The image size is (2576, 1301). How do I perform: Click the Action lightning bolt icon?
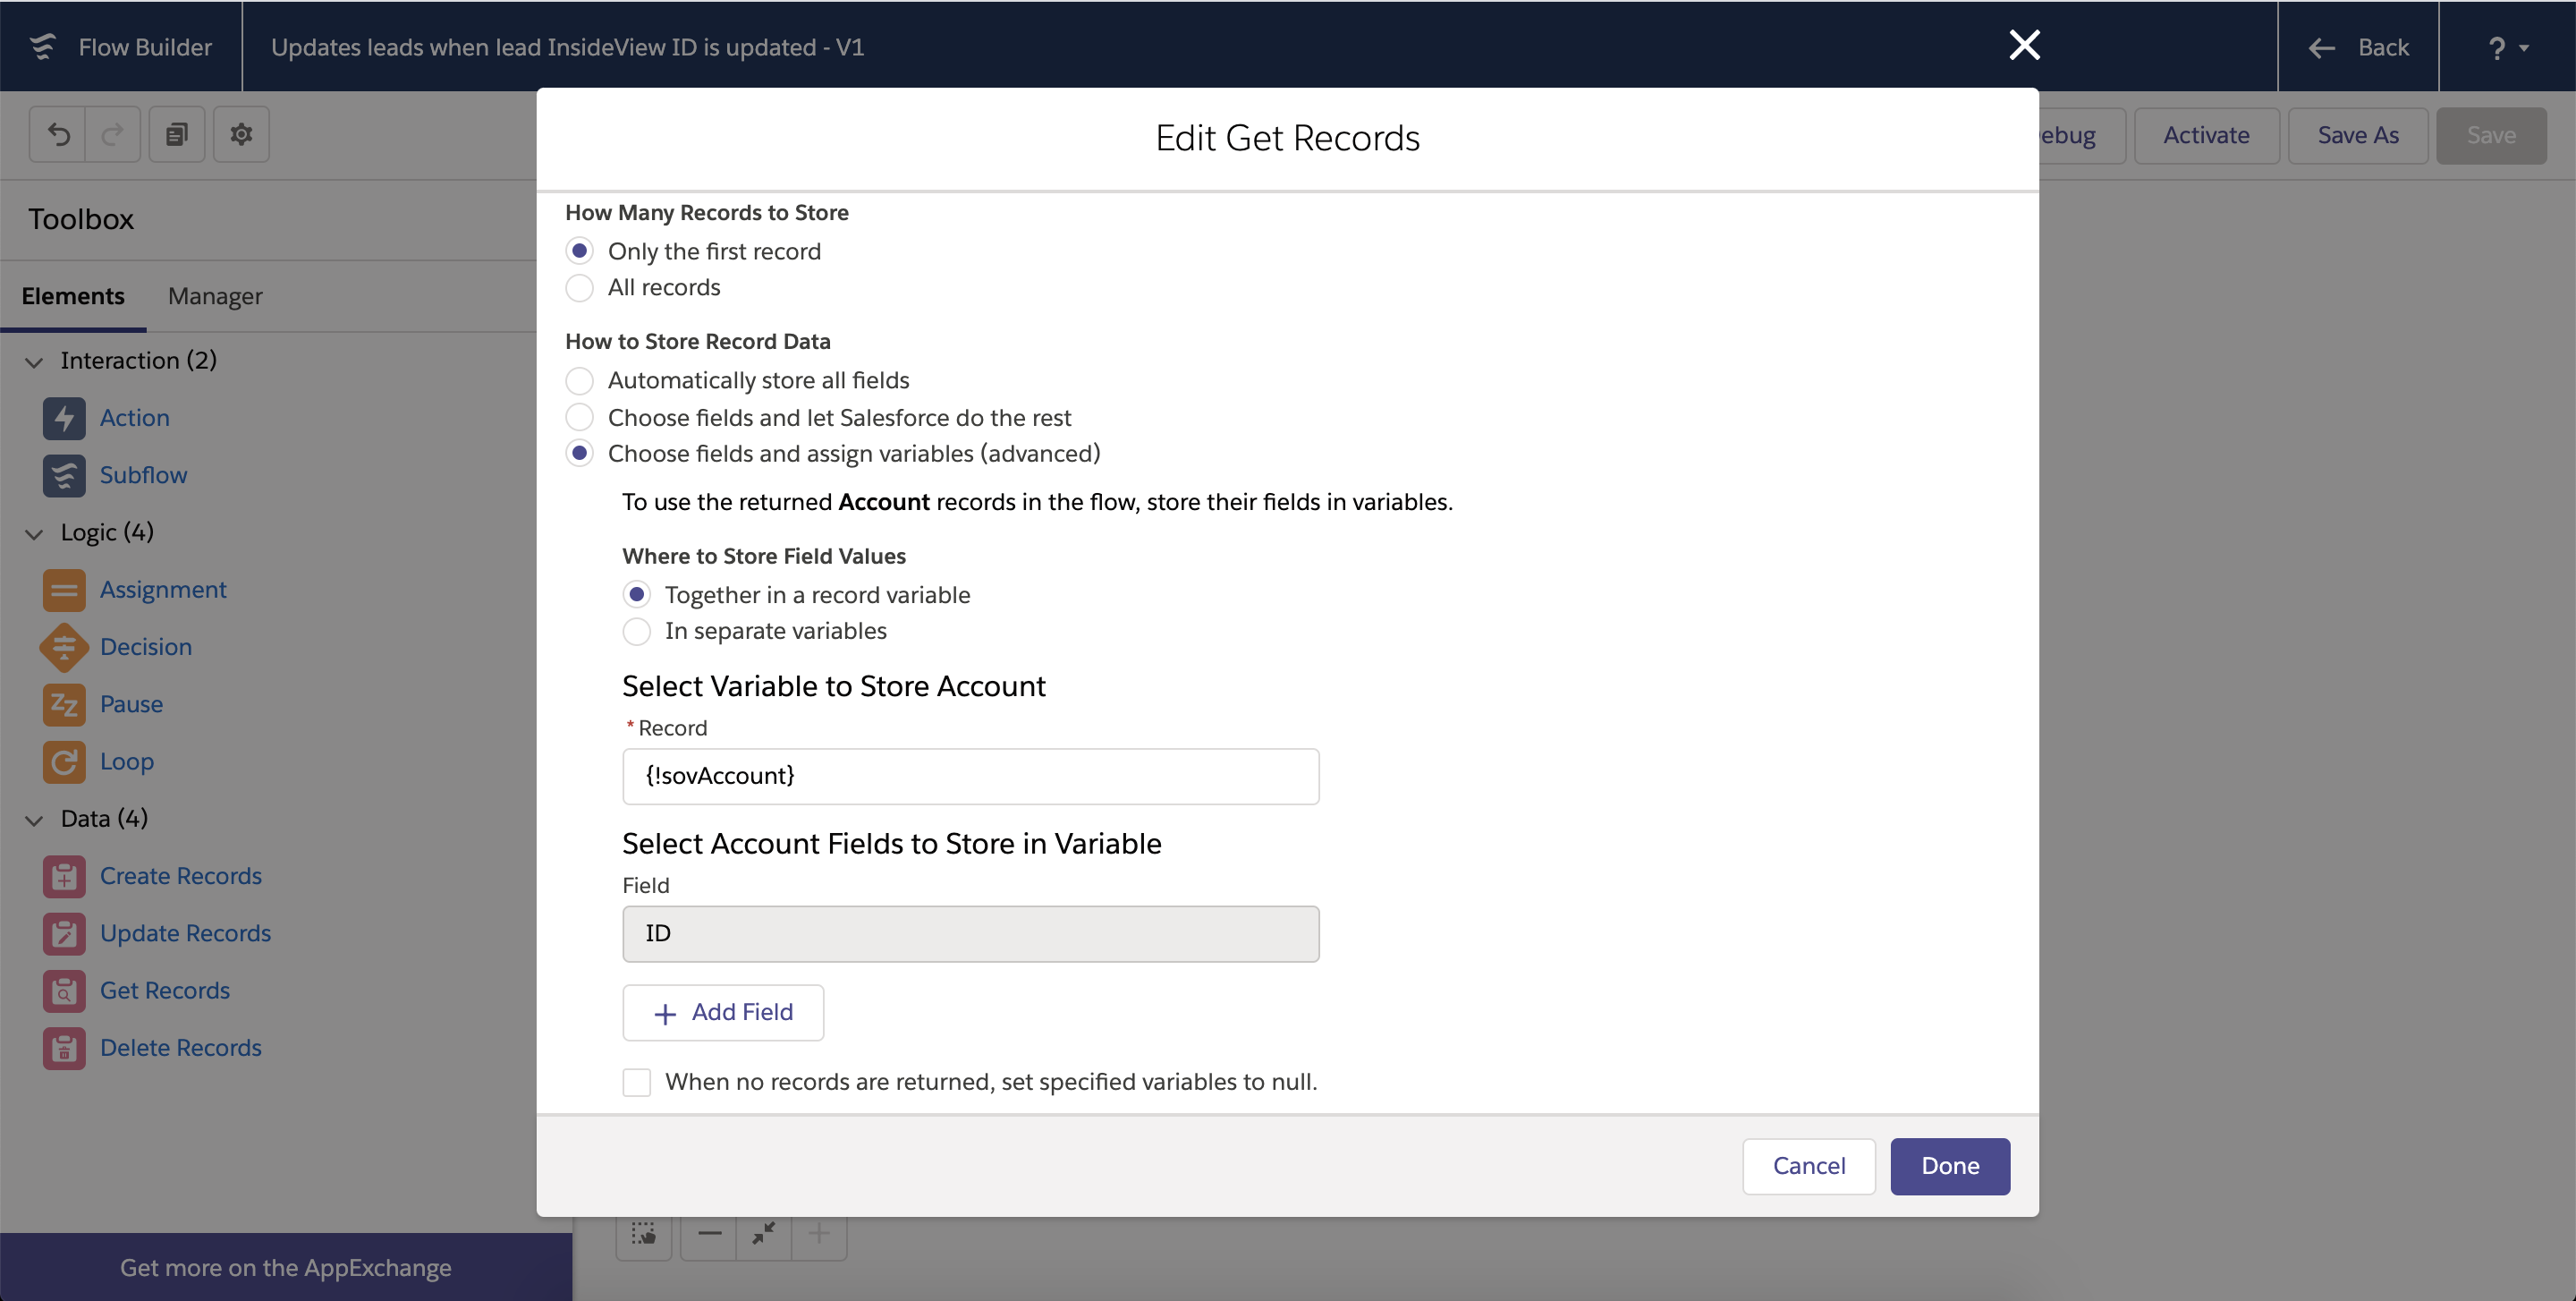[63, 418]
